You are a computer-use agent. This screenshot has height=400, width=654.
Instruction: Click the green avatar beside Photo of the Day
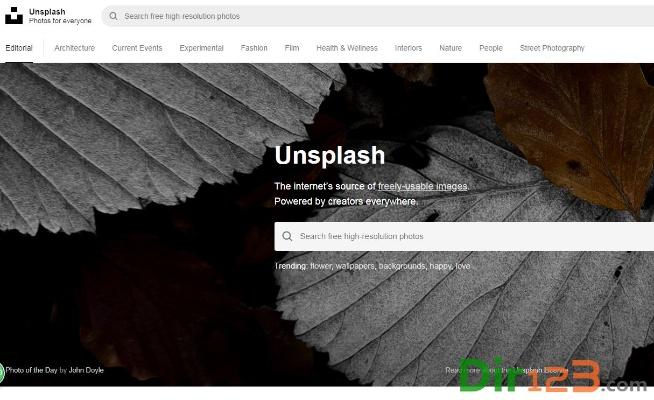[2, 372]
